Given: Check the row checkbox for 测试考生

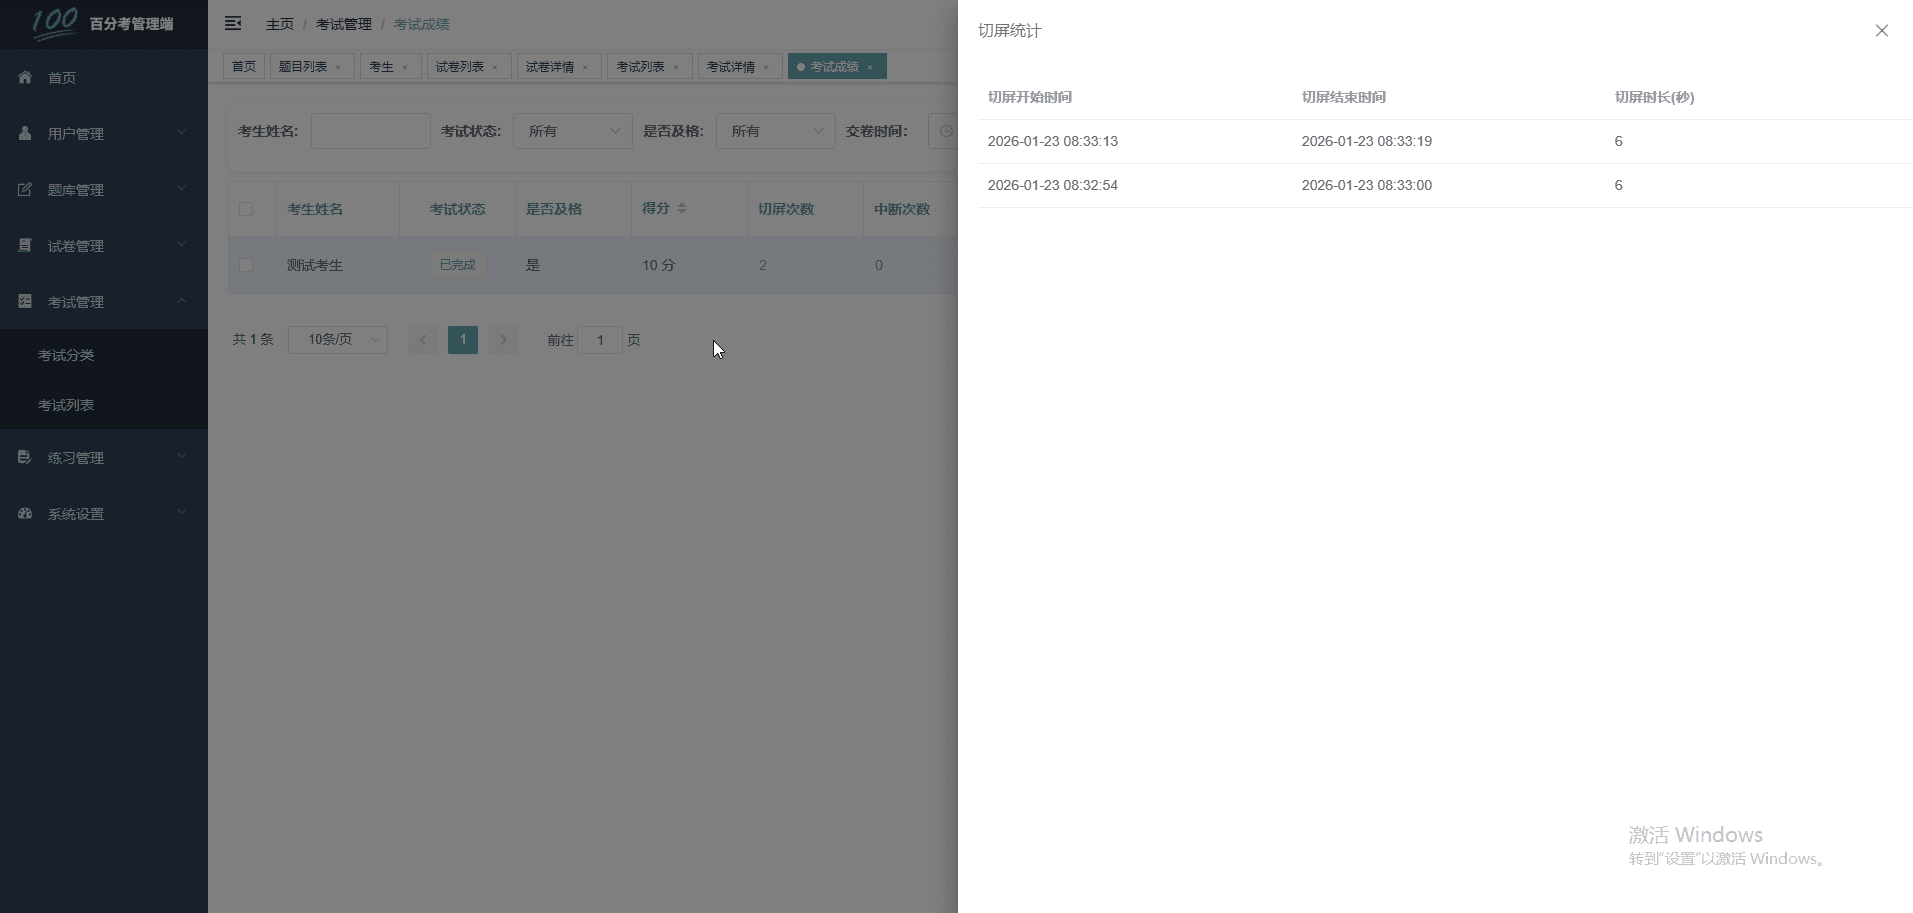Looking at the screenshot, I should [x=246, y=265].
